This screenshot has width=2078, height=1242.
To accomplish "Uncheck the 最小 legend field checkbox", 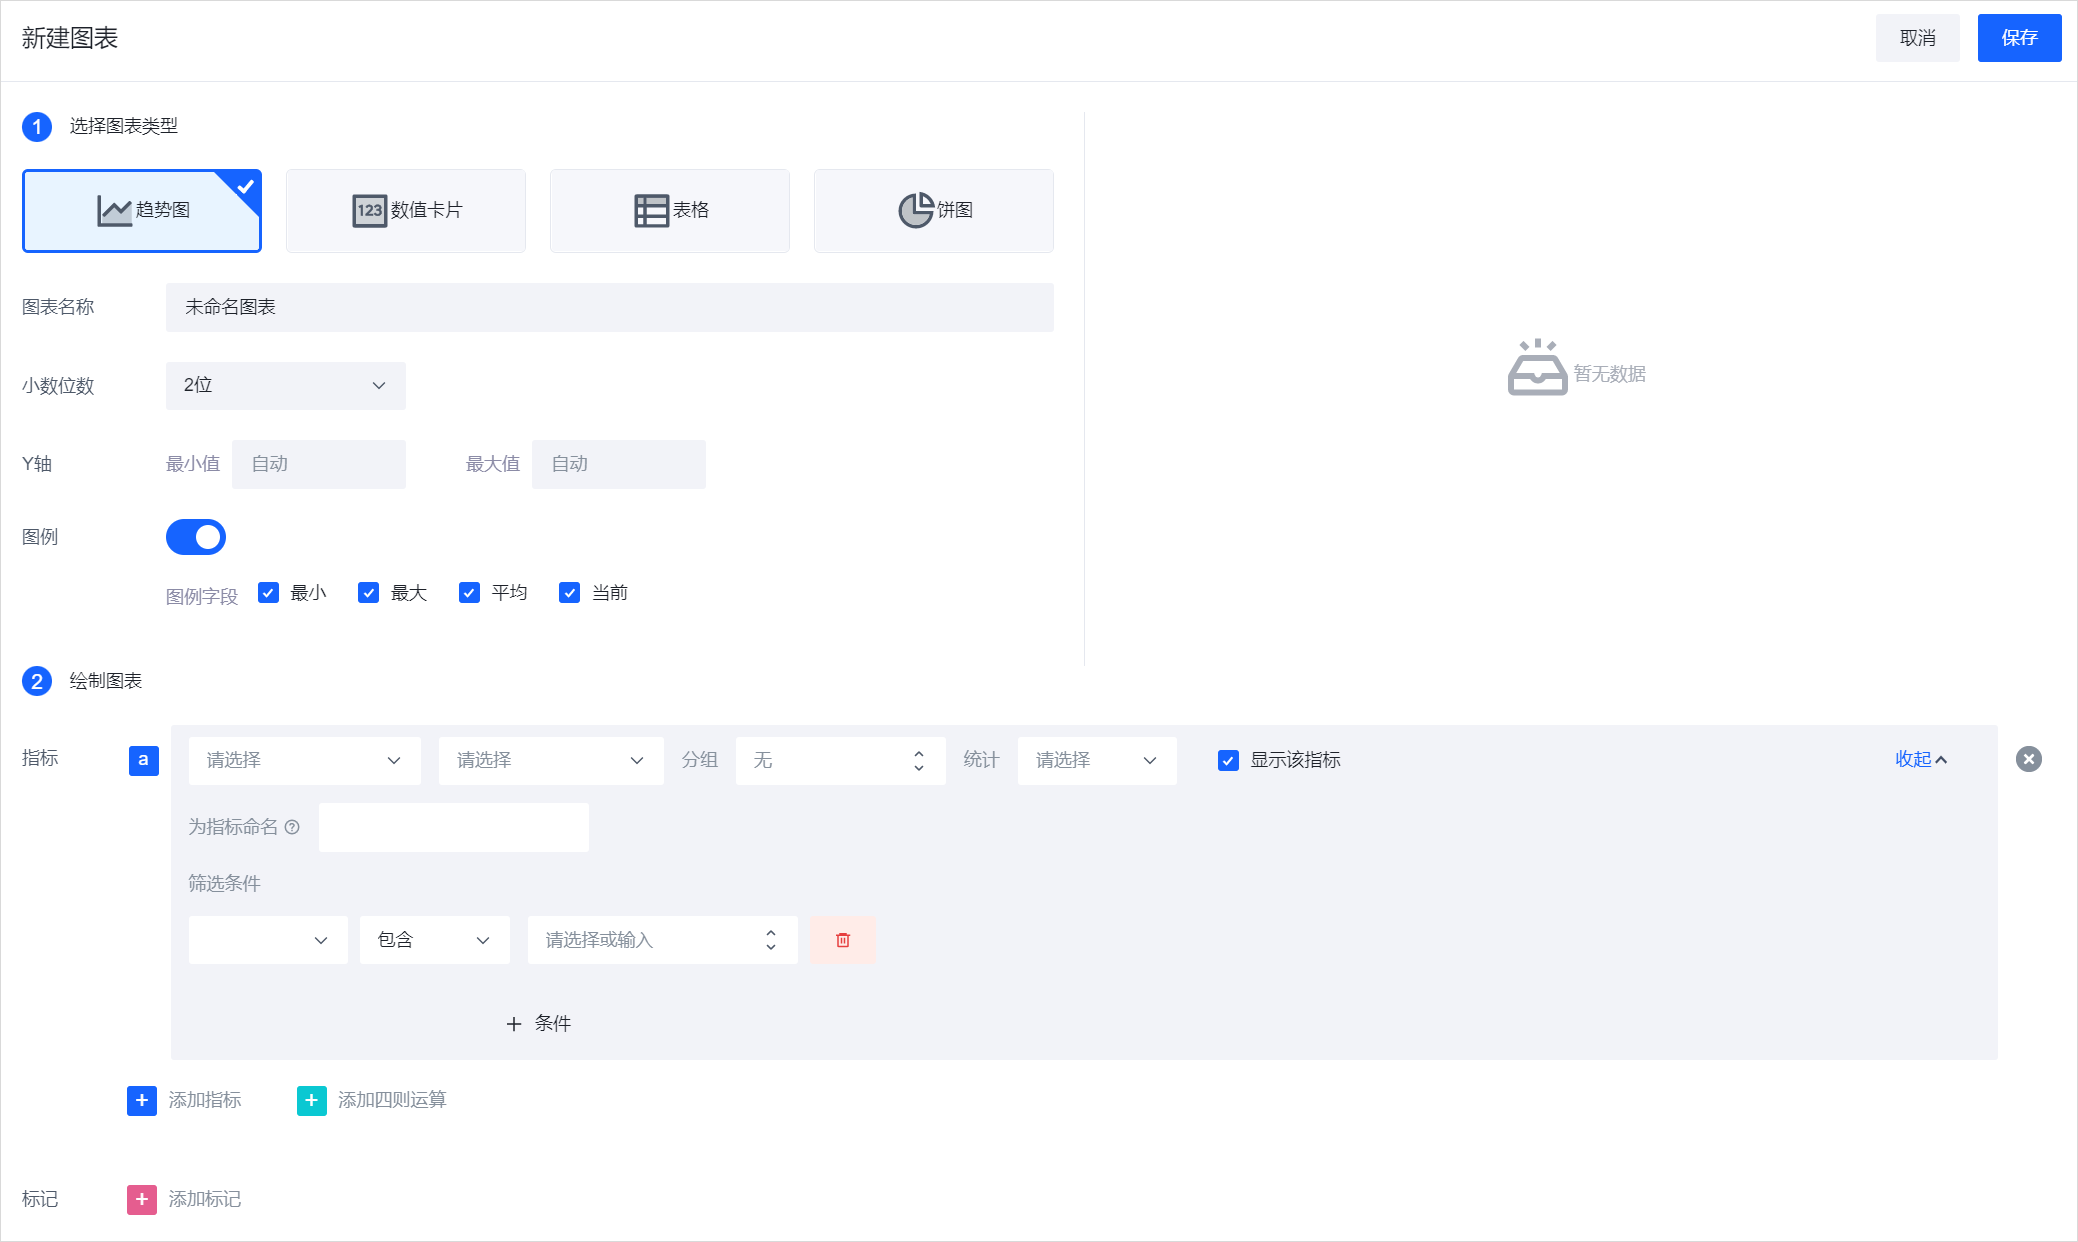I will click(268, 593).
